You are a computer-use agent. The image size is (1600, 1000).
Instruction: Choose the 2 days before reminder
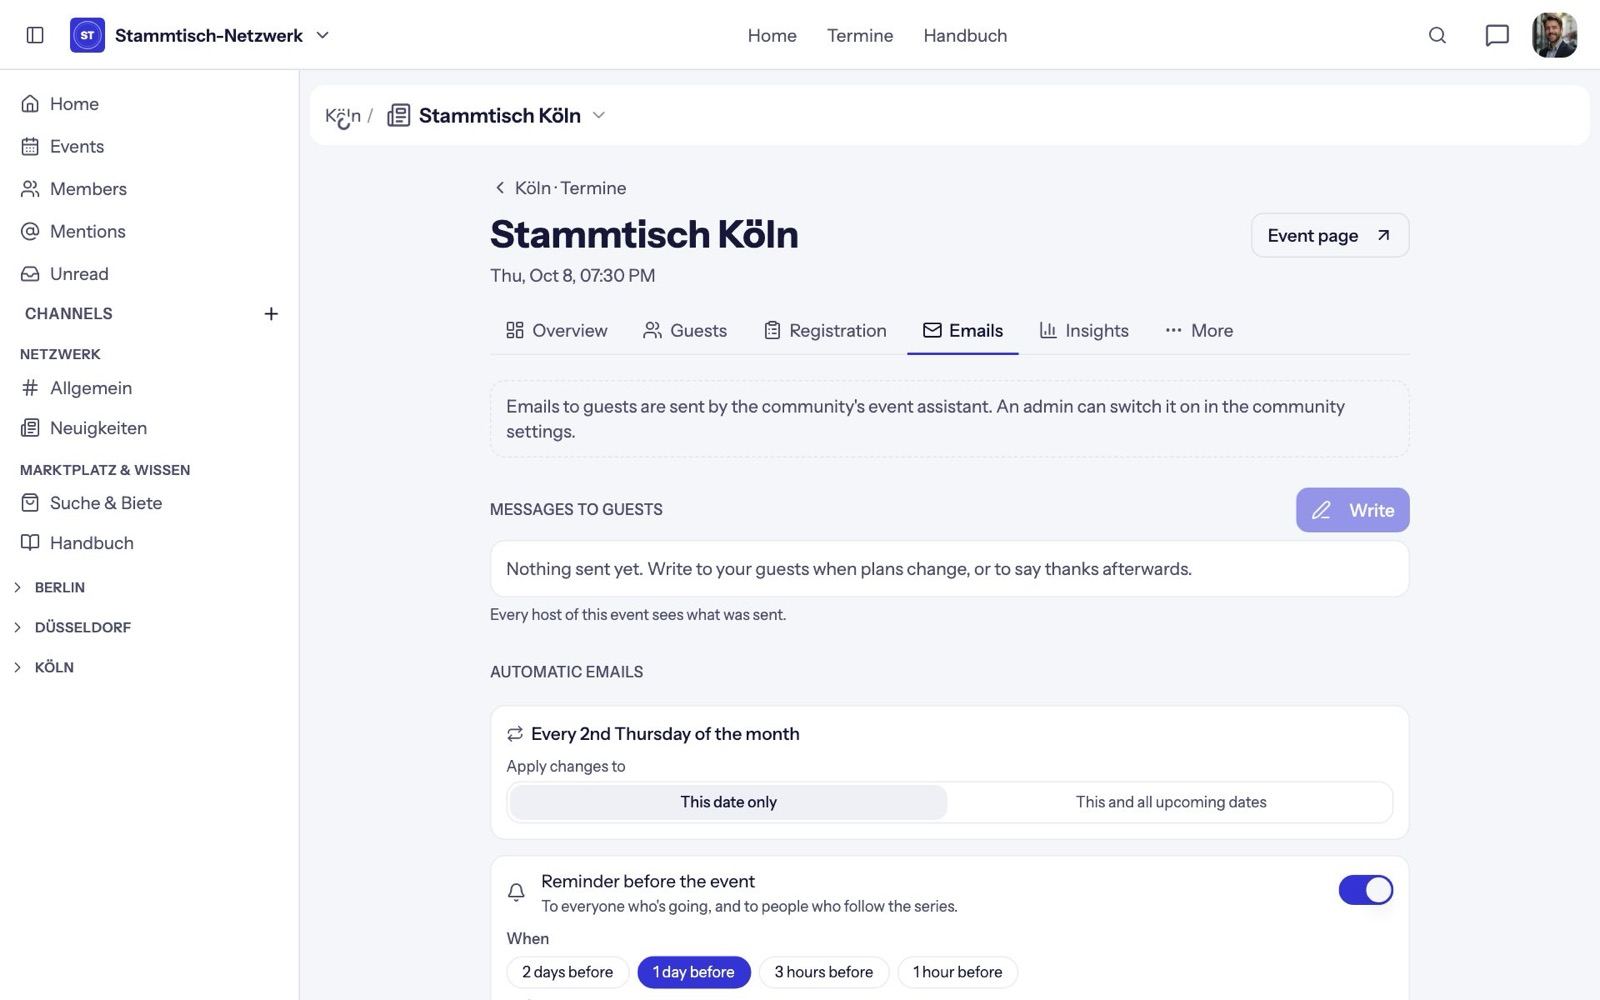[x=567, y=972]
